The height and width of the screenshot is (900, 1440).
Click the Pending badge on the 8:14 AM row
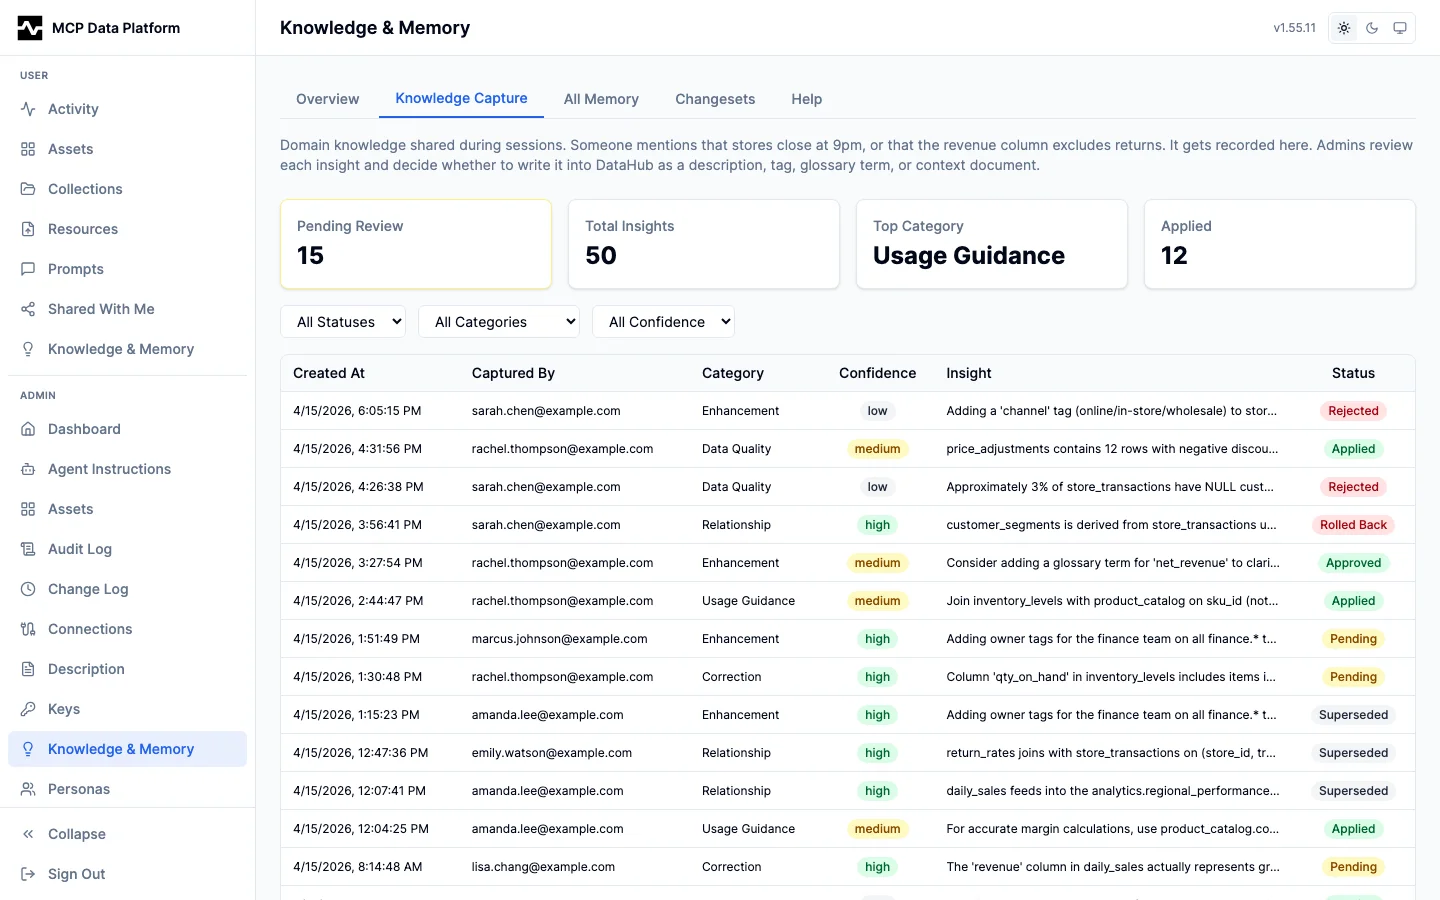1354,867
